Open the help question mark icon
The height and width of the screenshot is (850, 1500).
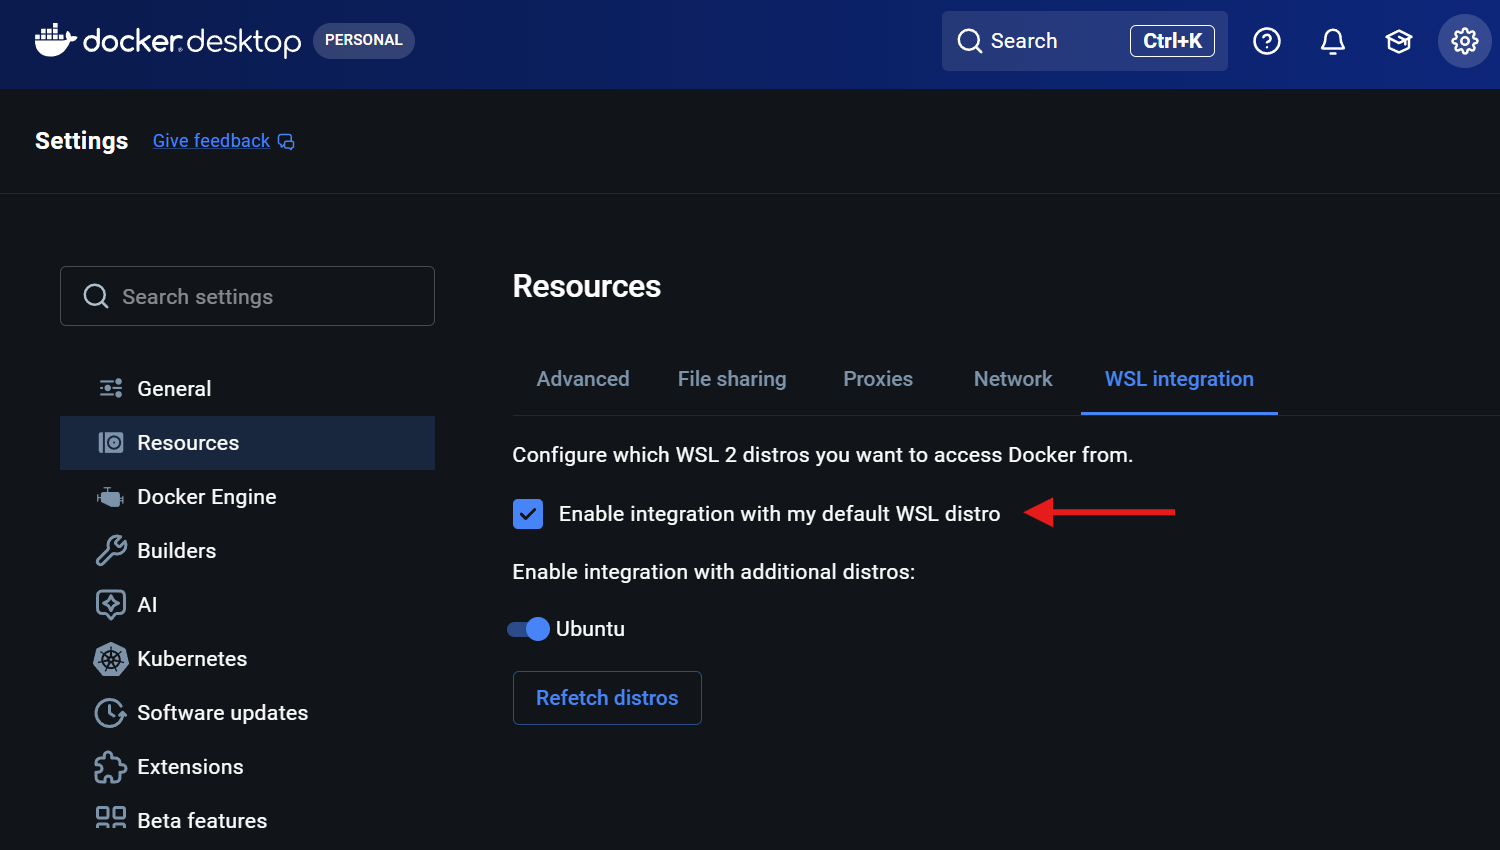pos(1267,41)
